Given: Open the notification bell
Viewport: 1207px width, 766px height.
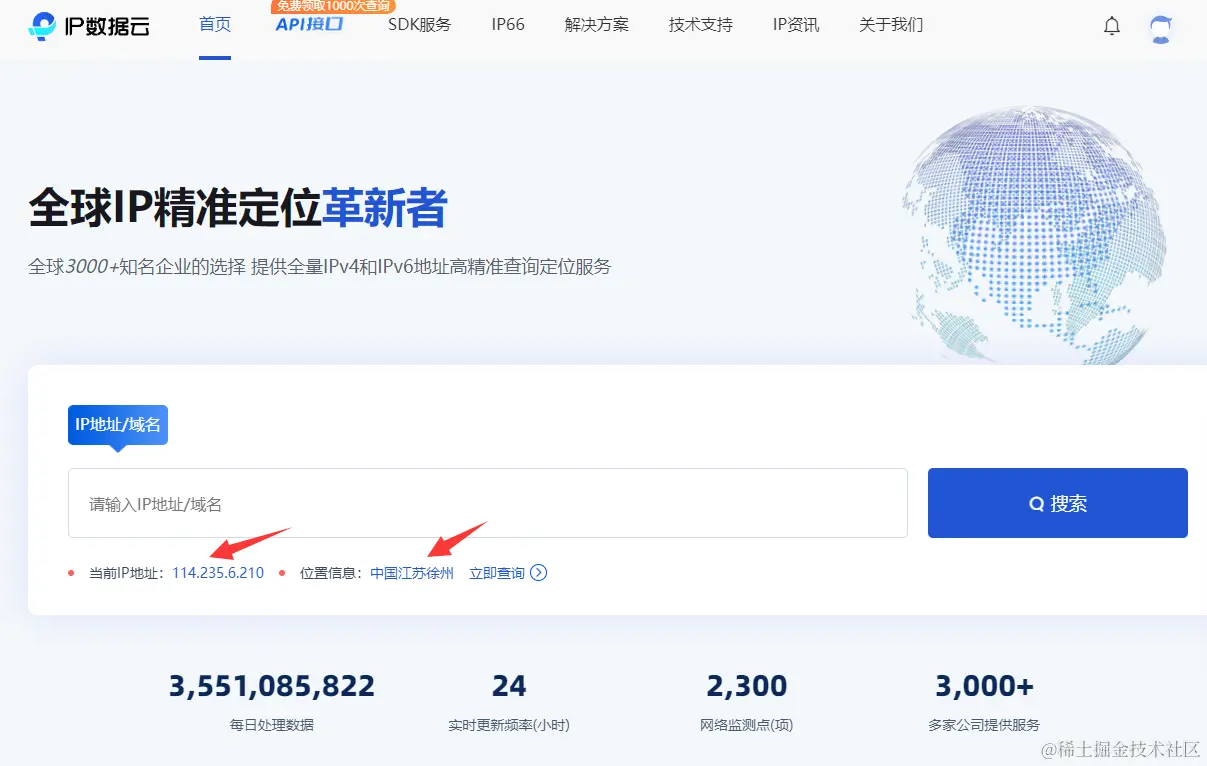Looking at the screenshot, I should 1112,26.
